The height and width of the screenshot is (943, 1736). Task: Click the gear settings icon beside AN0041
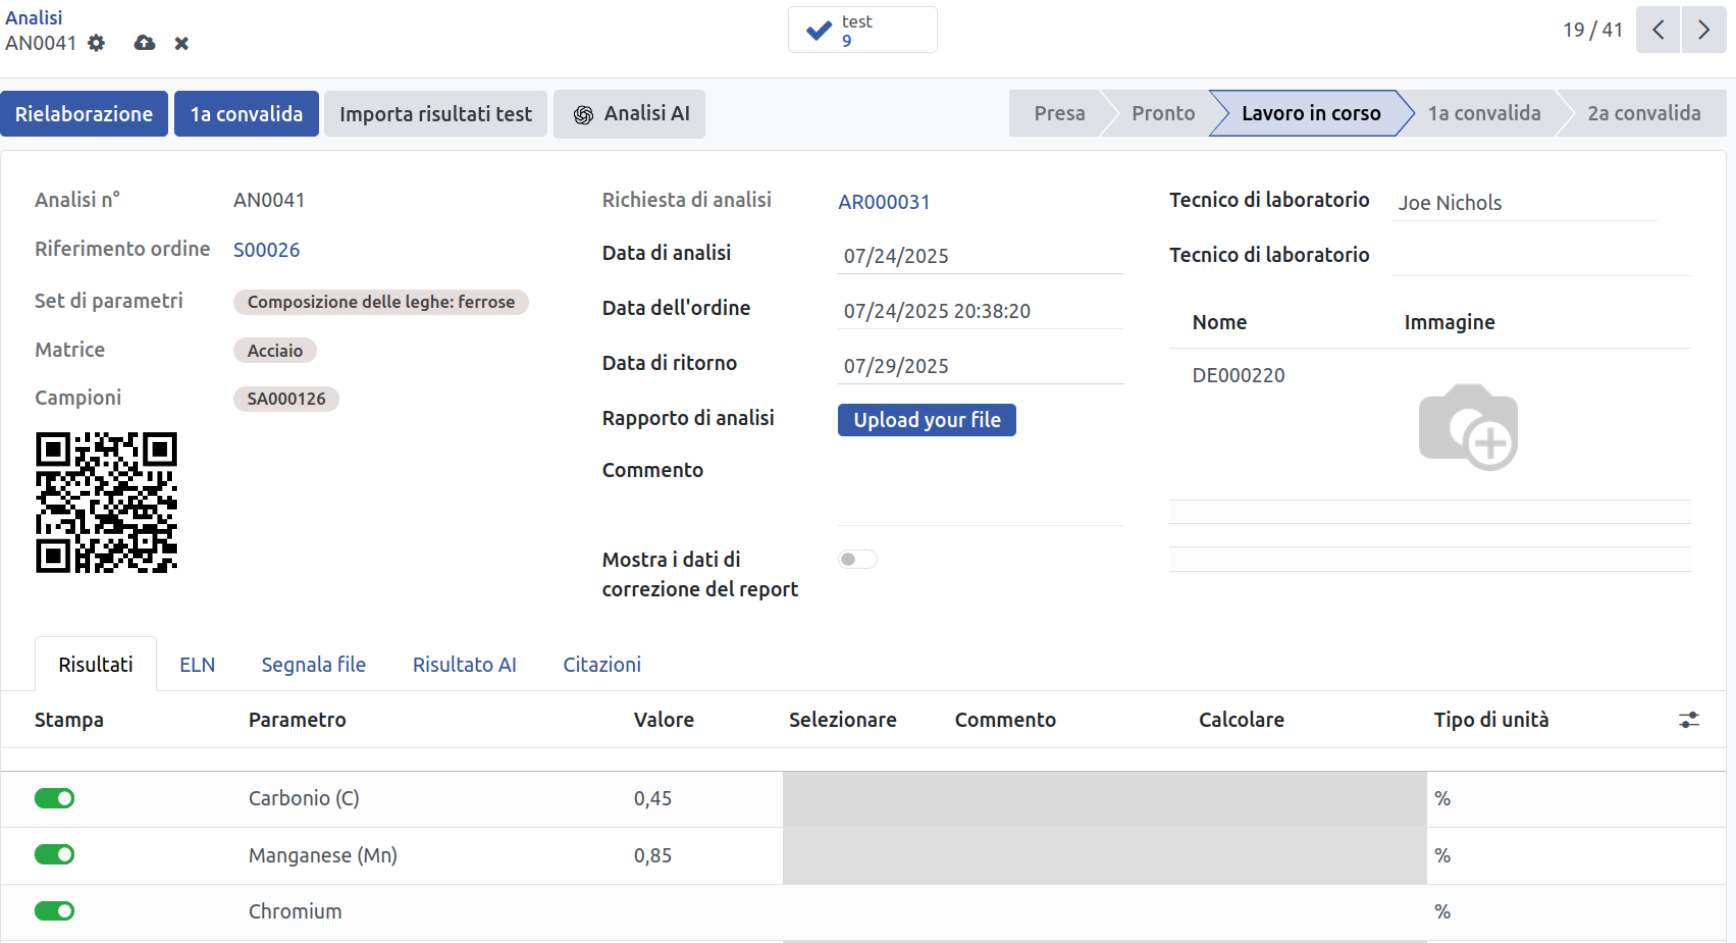[96, 43]
